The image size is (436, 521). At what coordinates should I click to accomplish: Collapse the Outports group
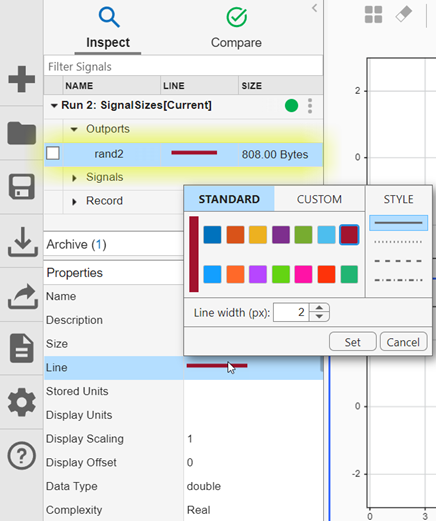74,129
